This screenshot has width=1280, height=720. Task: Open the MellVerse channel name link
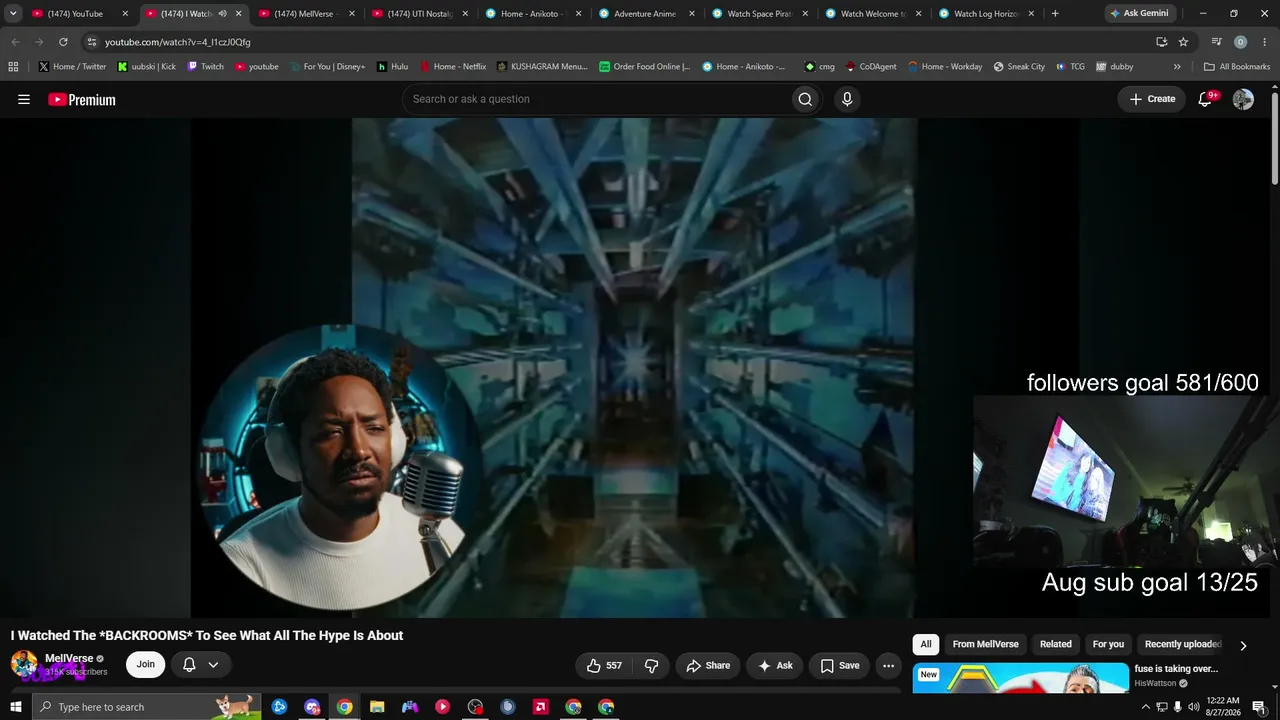[69, 658]
